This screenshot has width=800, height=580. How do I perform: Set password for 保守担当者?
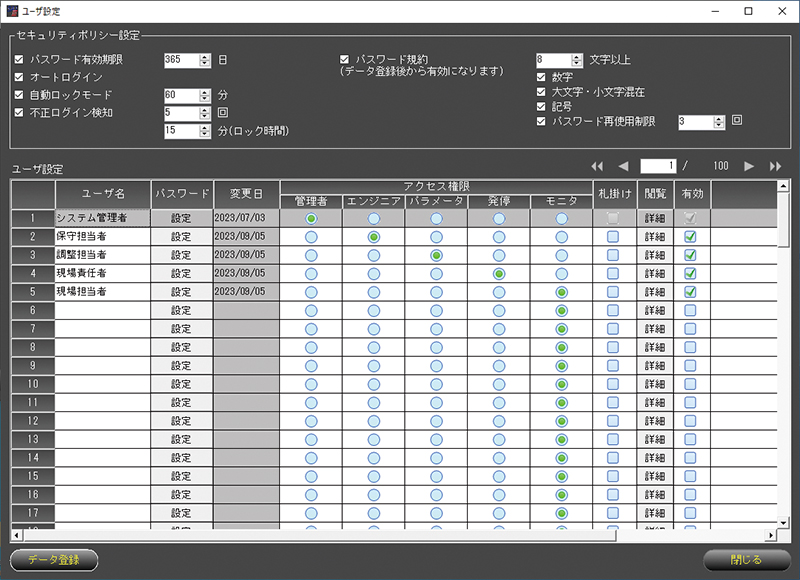182,237
